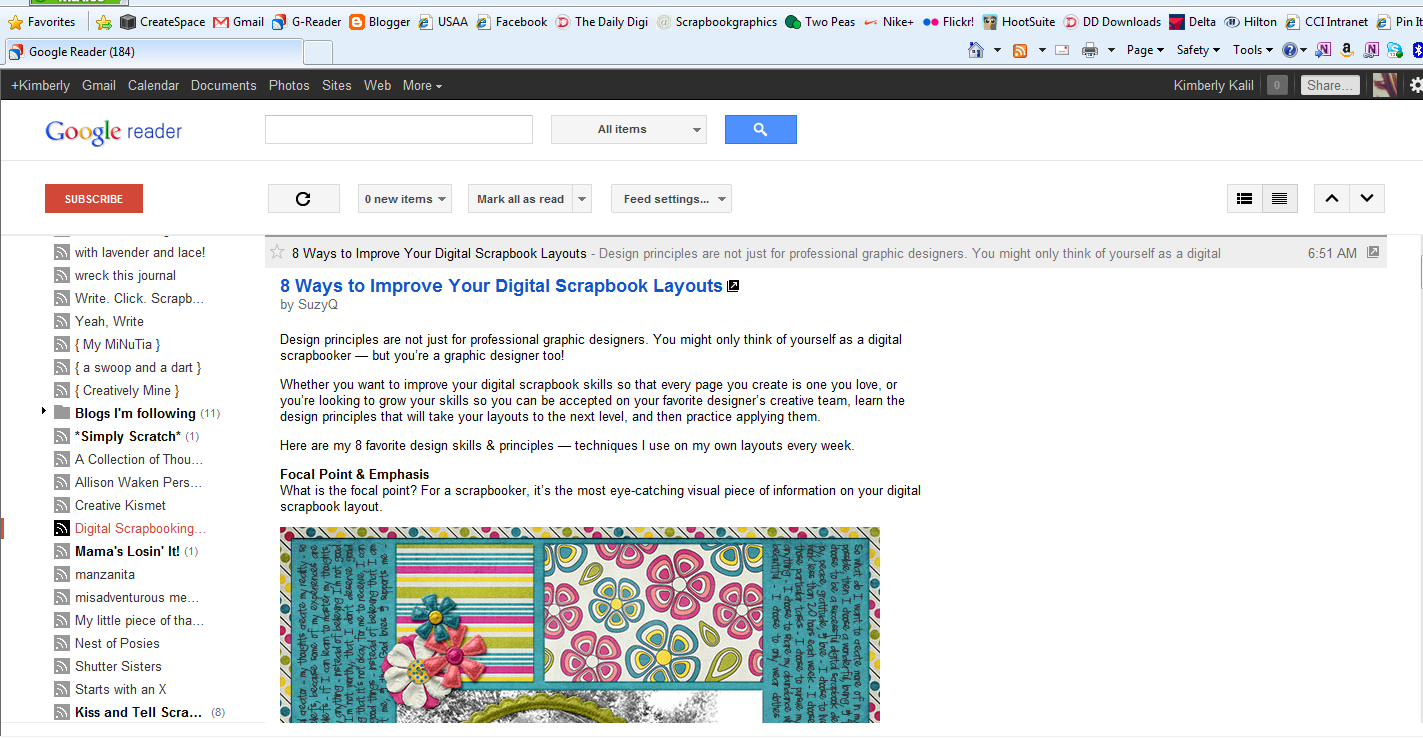Open the Delta favorite

tap(1193, 21)
